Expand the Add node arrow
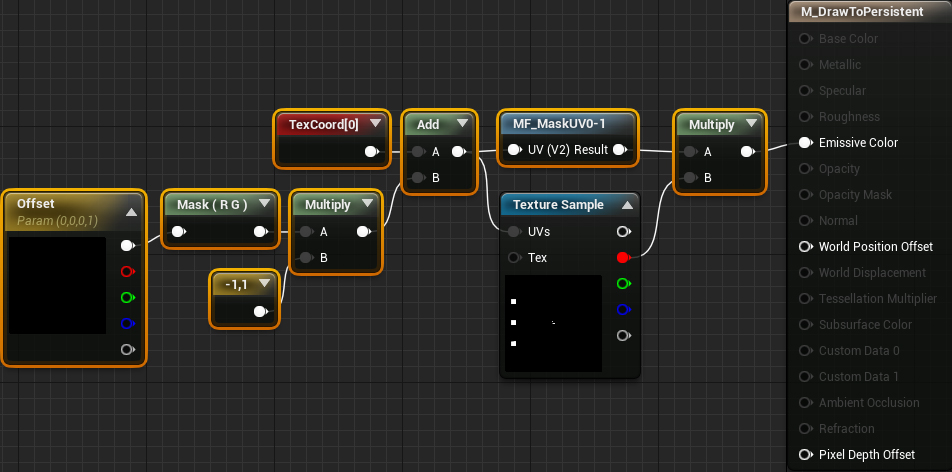 (463, 123)
